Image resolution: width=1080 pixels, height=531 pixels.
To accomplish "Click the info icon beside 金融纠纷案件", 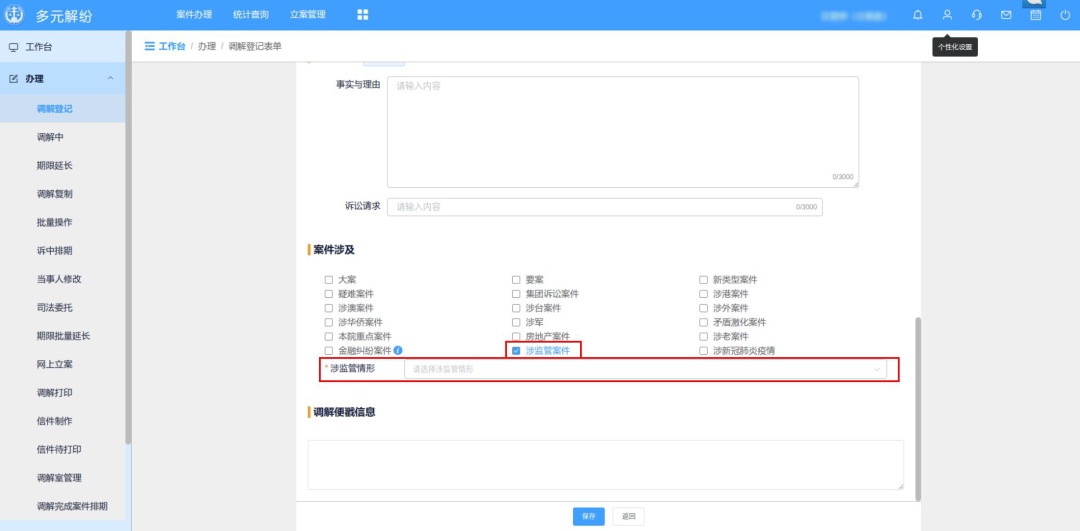I will [x=398, y=351].
